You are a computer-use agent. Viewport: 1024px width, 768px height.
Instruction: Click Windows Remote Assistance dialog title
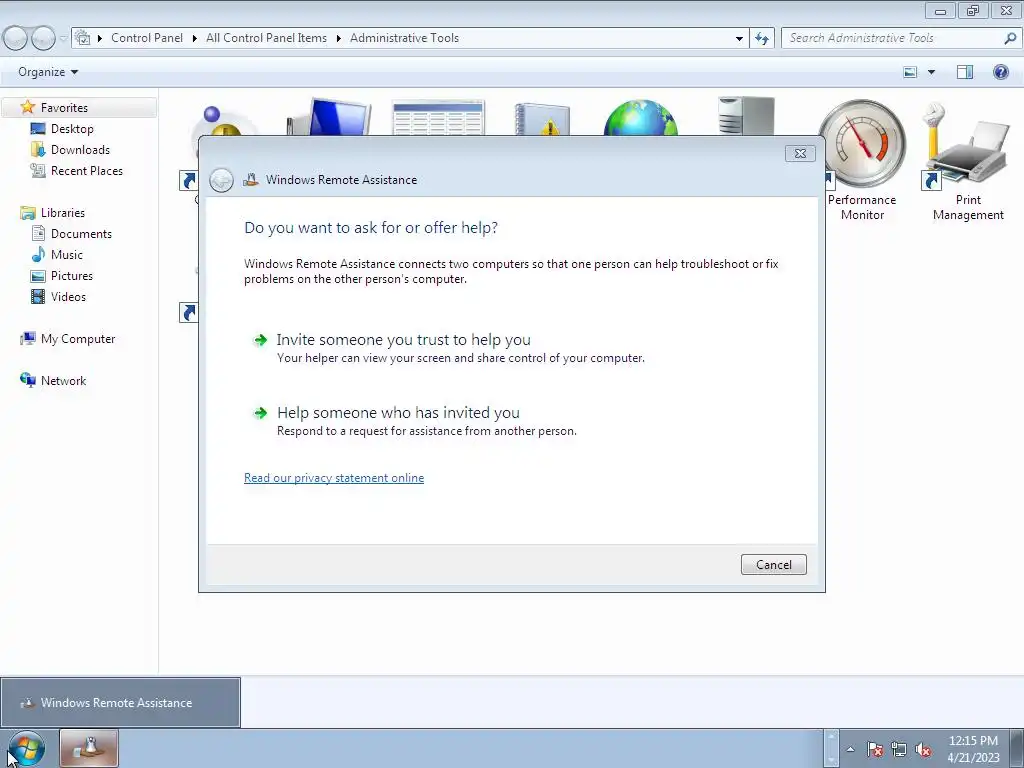(x=341, y=180)
